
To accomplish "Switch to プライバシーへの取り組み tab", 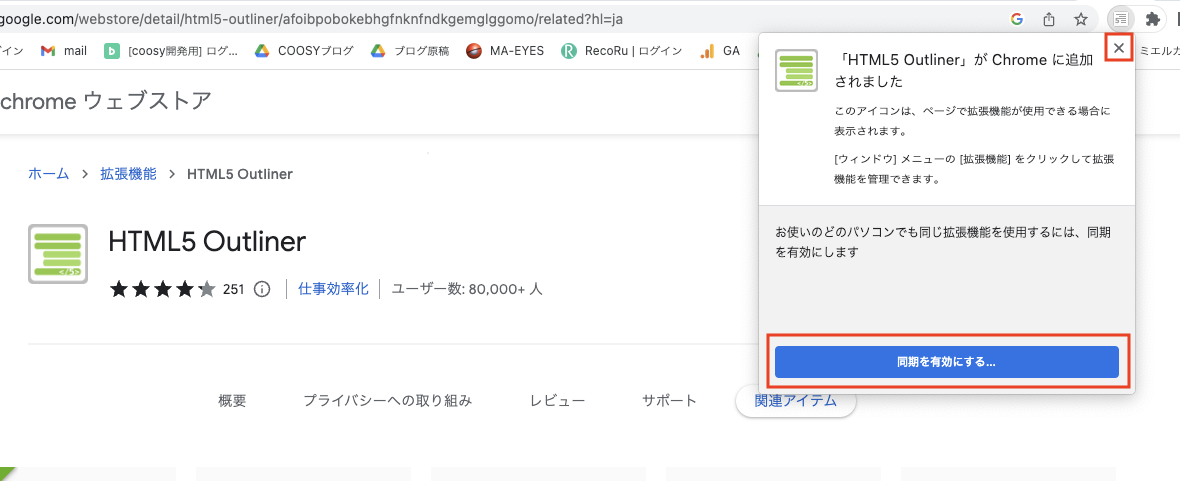I will click(388, 400).
